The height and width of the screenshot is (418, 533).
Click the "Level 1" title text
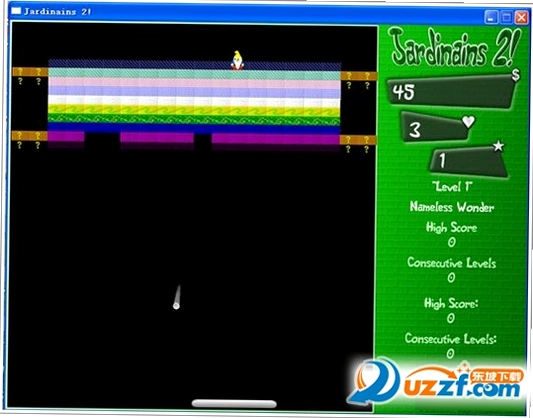click(452, 187)
